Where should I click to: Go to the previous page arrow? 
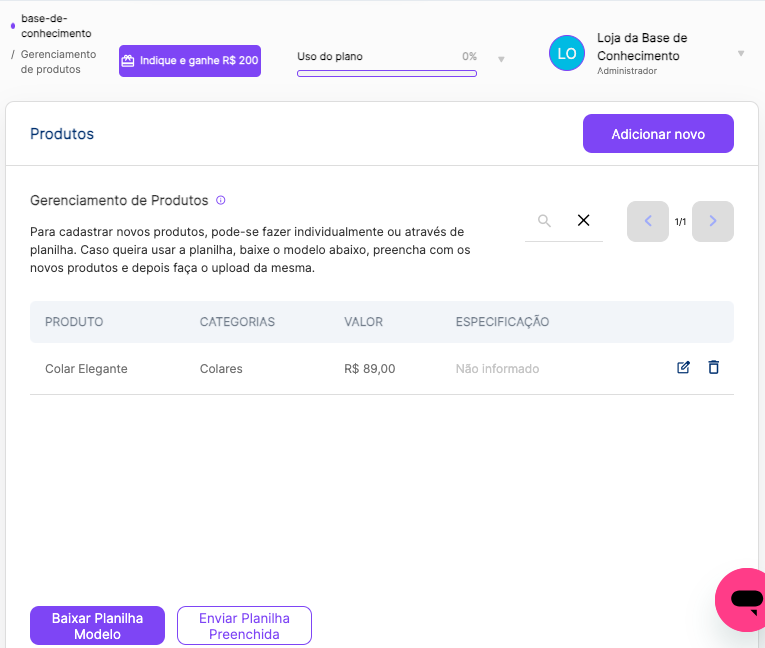pos(647,221)
